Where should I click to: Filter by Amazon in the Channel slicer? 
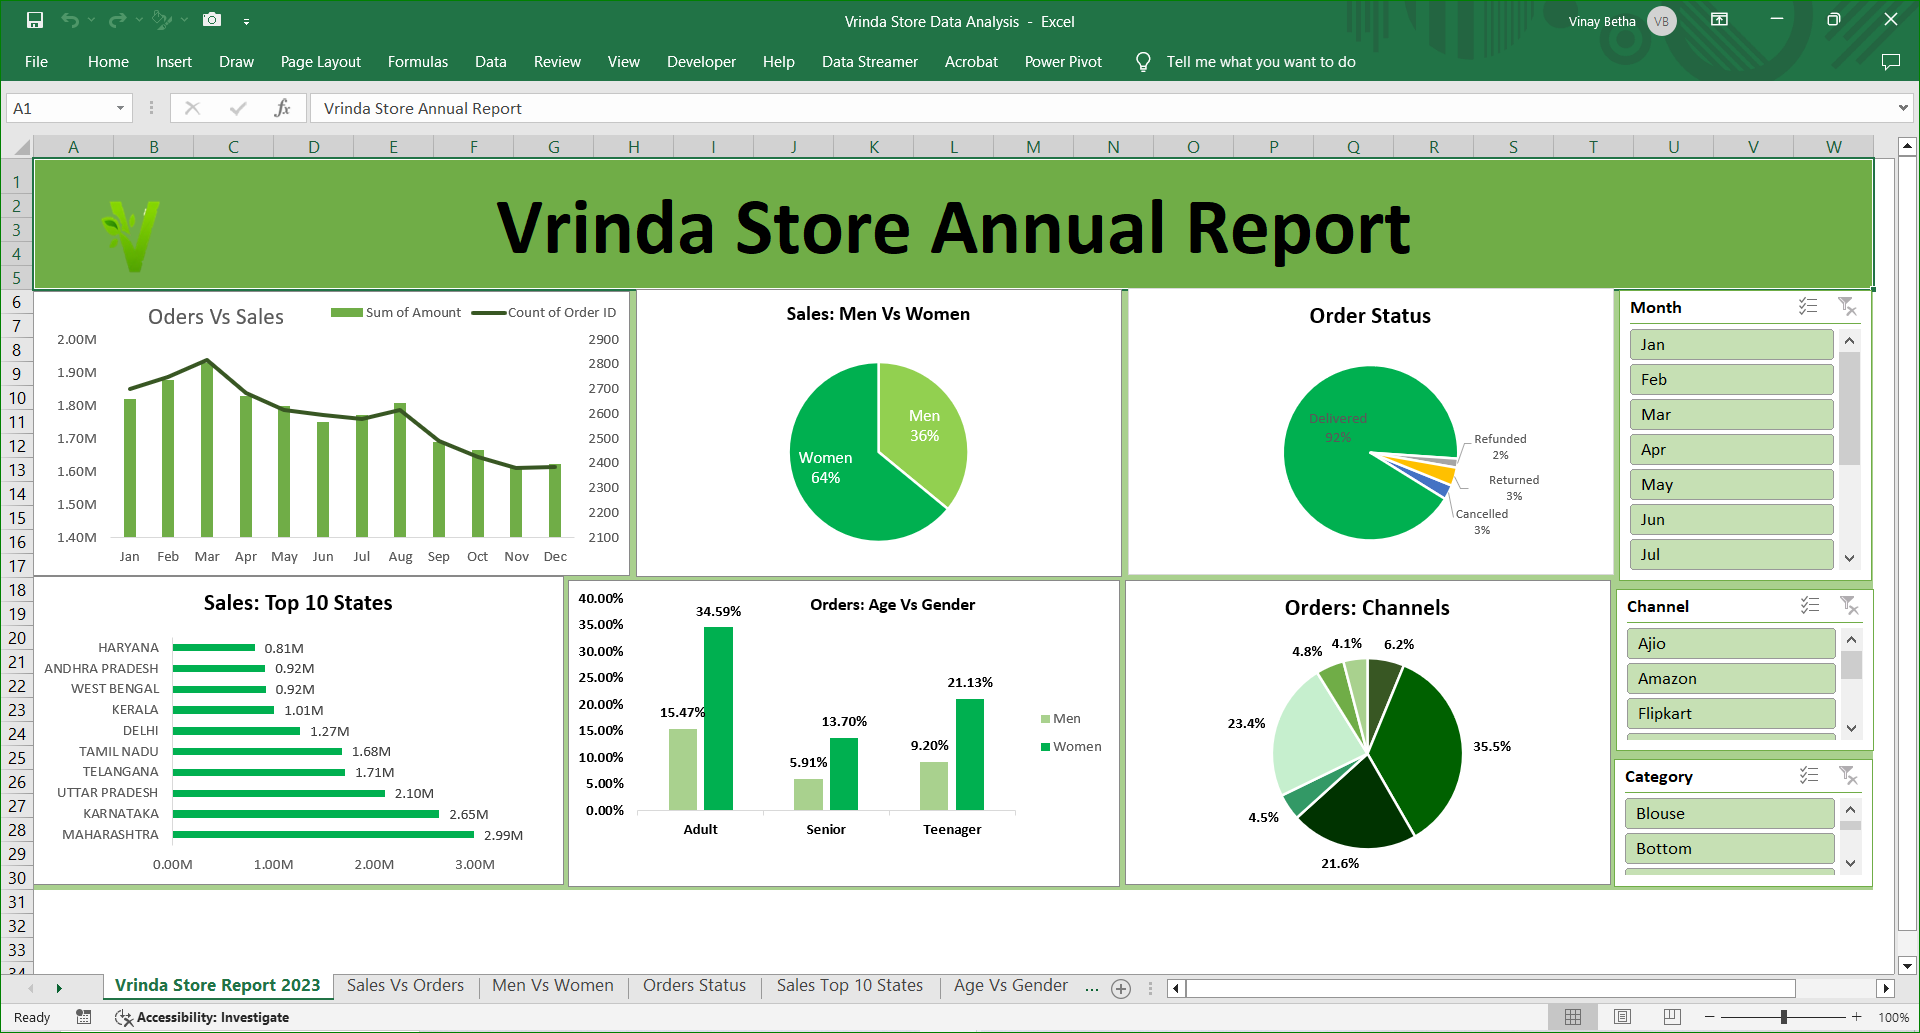[1730, 679]
